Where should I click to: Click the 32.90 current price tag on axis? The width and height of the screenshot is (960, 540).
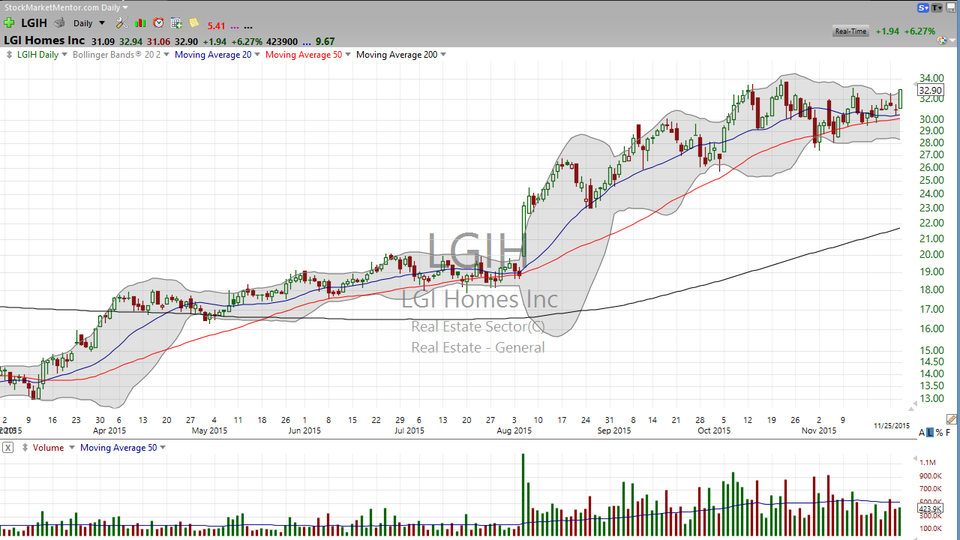[x=930, y=90]
